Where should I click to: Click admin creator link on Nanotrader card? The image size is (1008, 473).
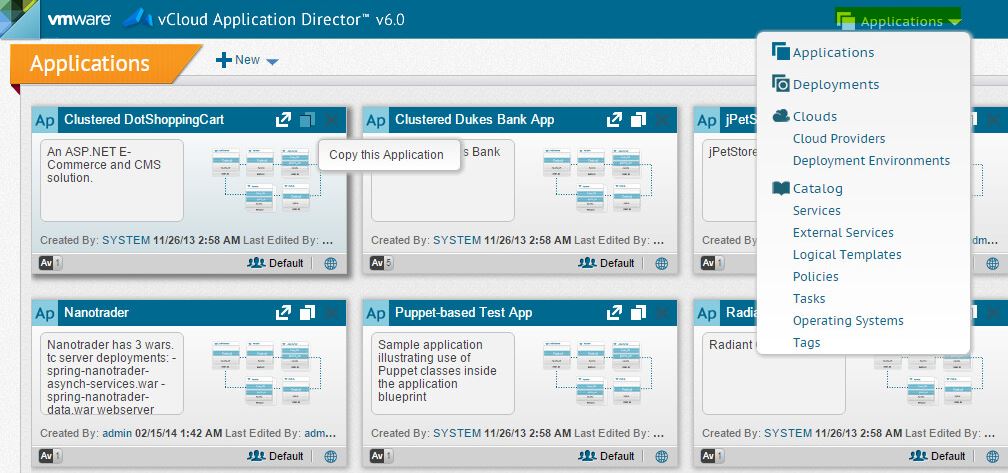tap(117, 433)
